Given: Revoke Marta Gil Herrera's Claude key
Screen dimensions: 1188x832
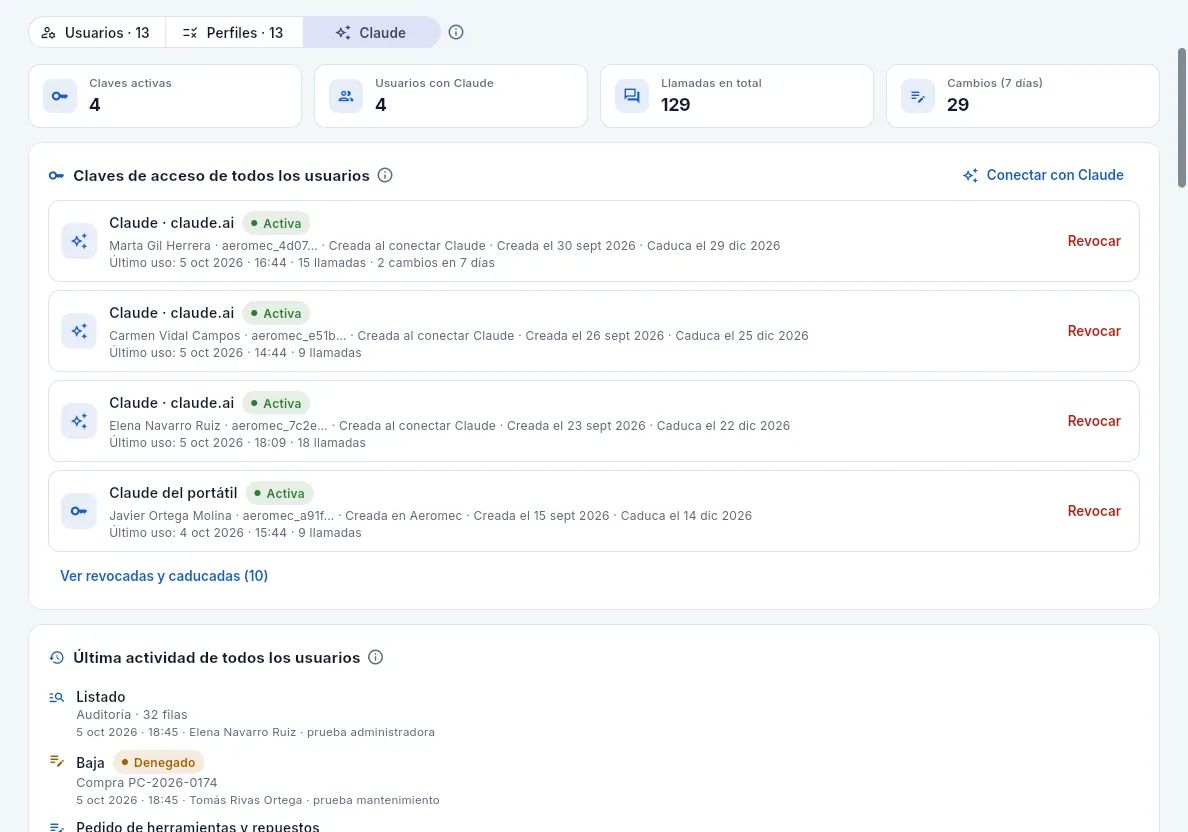Looking at the screenshot, I should (x=1094, y=241).
